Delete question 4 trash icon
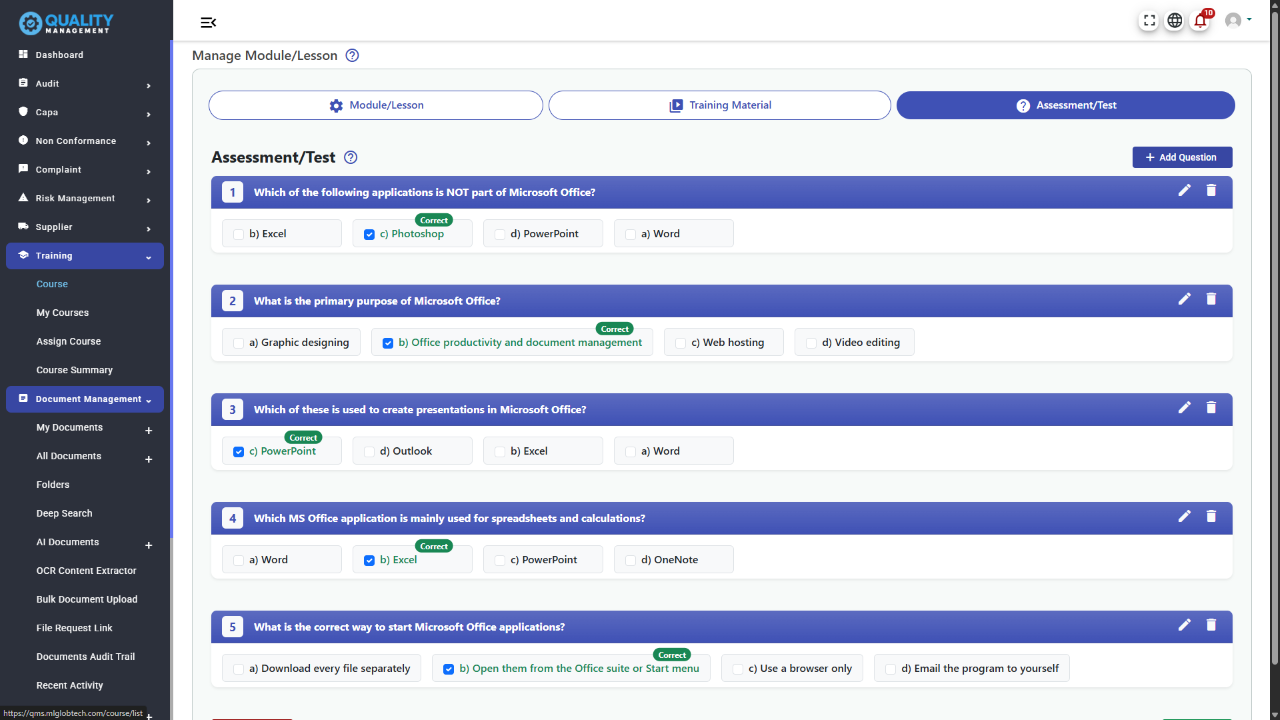This screenshot has width=1280, height=720. point(1211,516)
